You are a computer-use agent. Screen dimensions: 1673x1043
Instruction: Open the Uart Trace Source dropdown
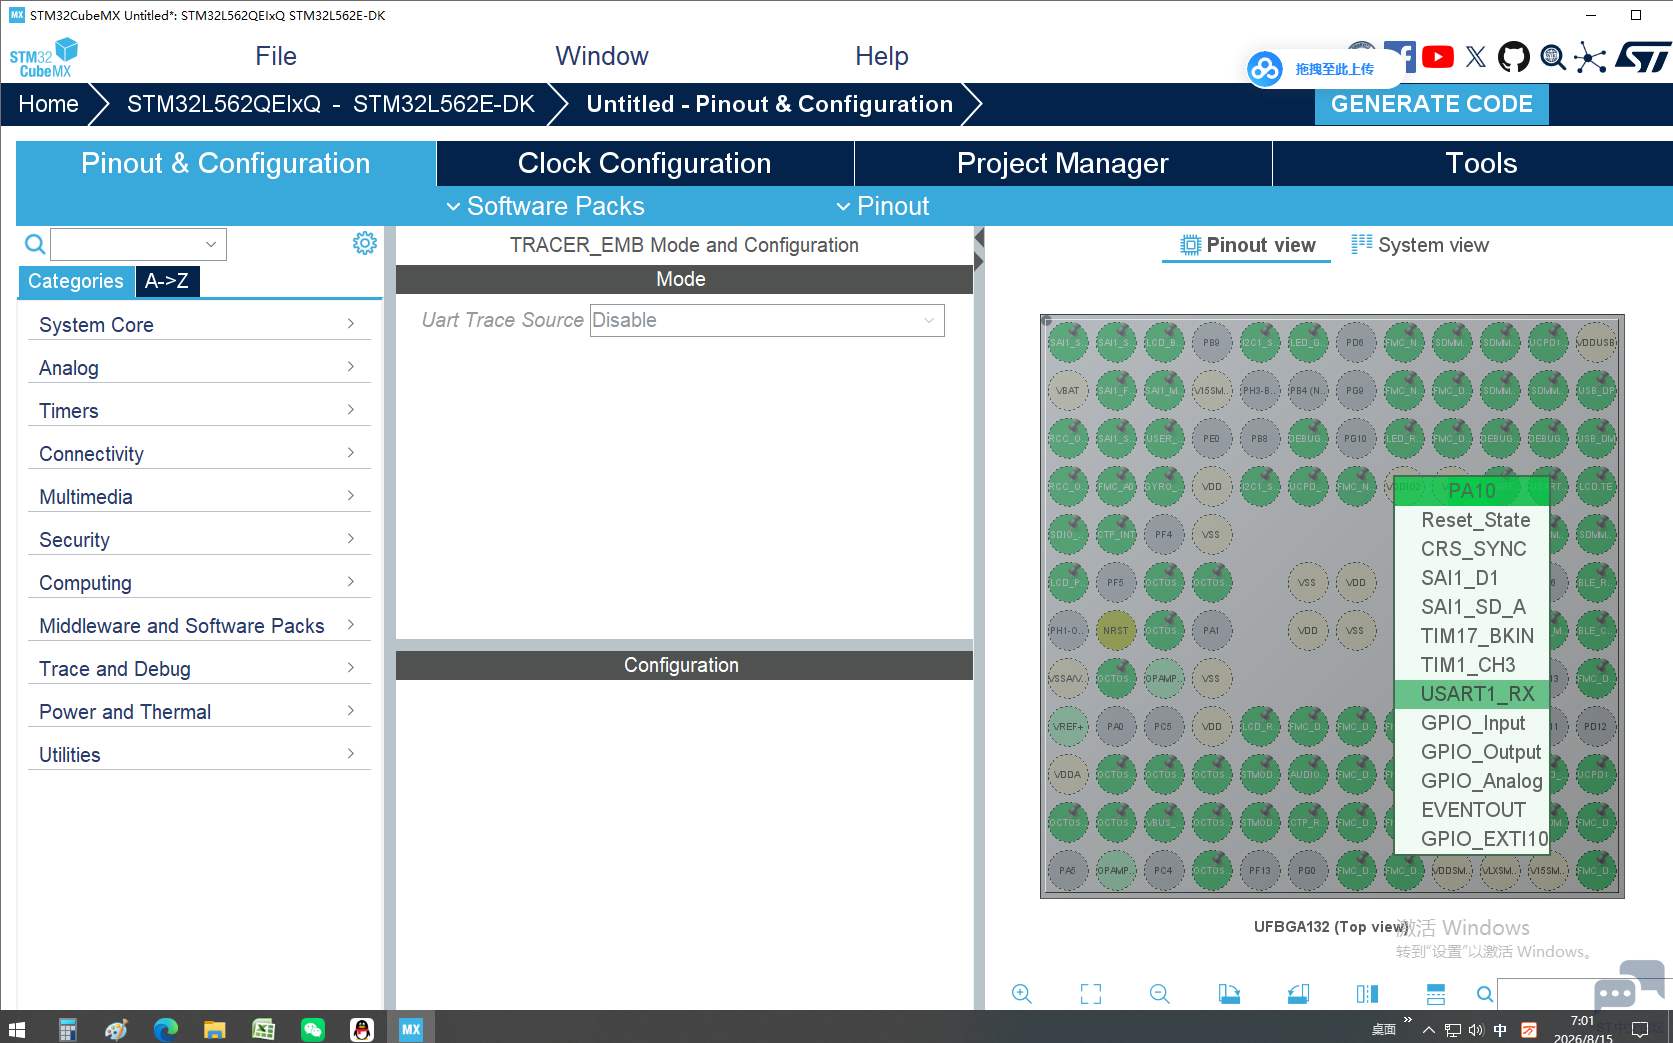(767, 320)
